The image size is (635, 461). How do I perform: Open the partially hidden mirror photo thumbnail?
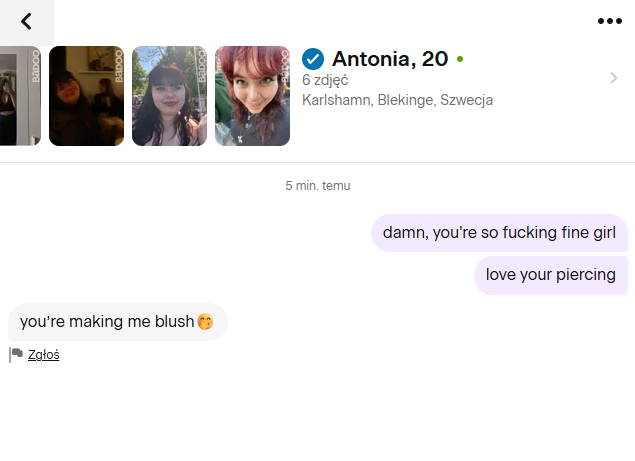pyautogui.click(x=20, y=96)
